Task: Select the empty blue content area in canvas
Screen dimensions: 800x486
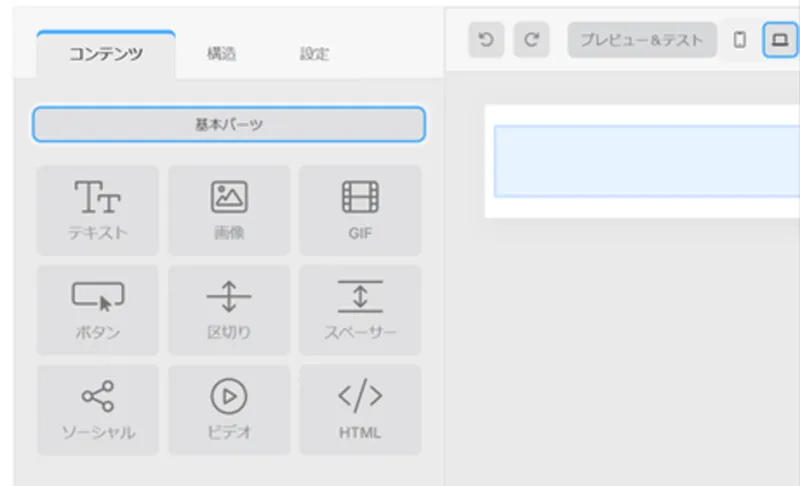Action: [x=646, y=161]
